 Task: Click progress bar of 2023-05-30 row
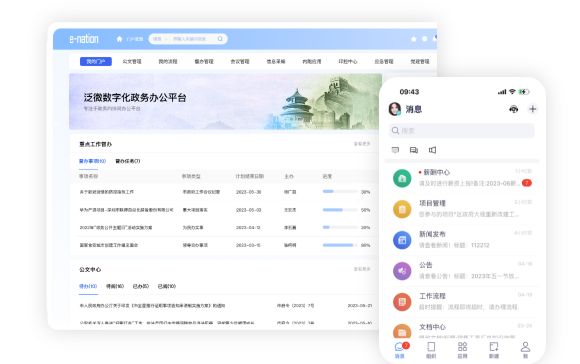[340, 192]
